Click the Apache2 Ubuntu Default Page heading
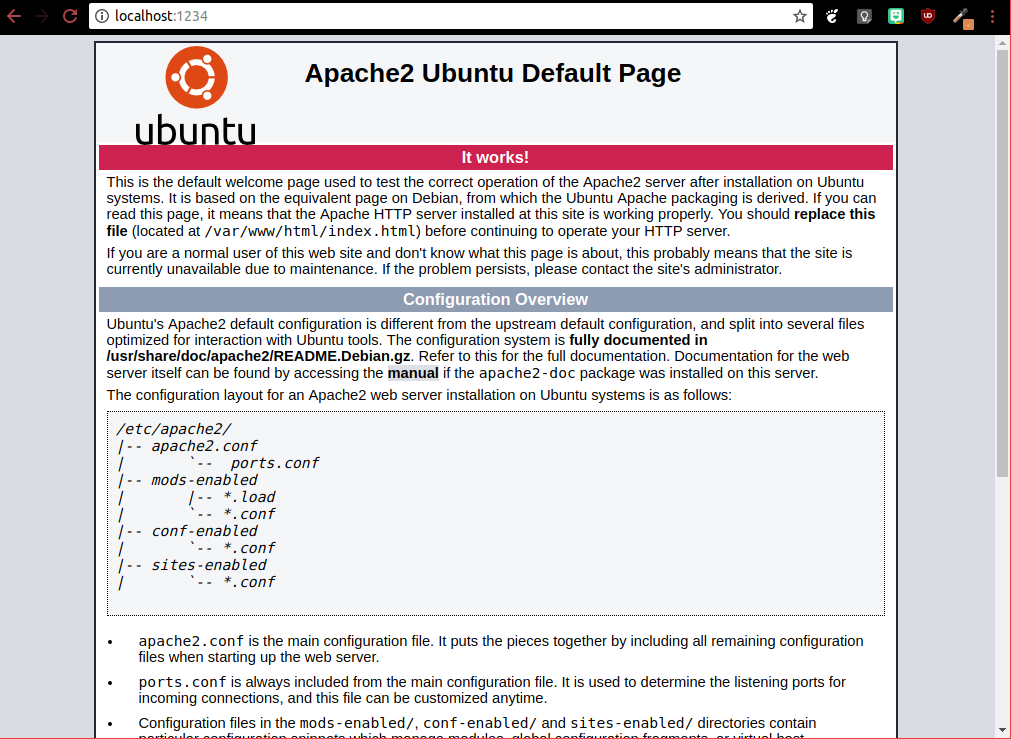 pyautogui.click(x=493, y=73)
